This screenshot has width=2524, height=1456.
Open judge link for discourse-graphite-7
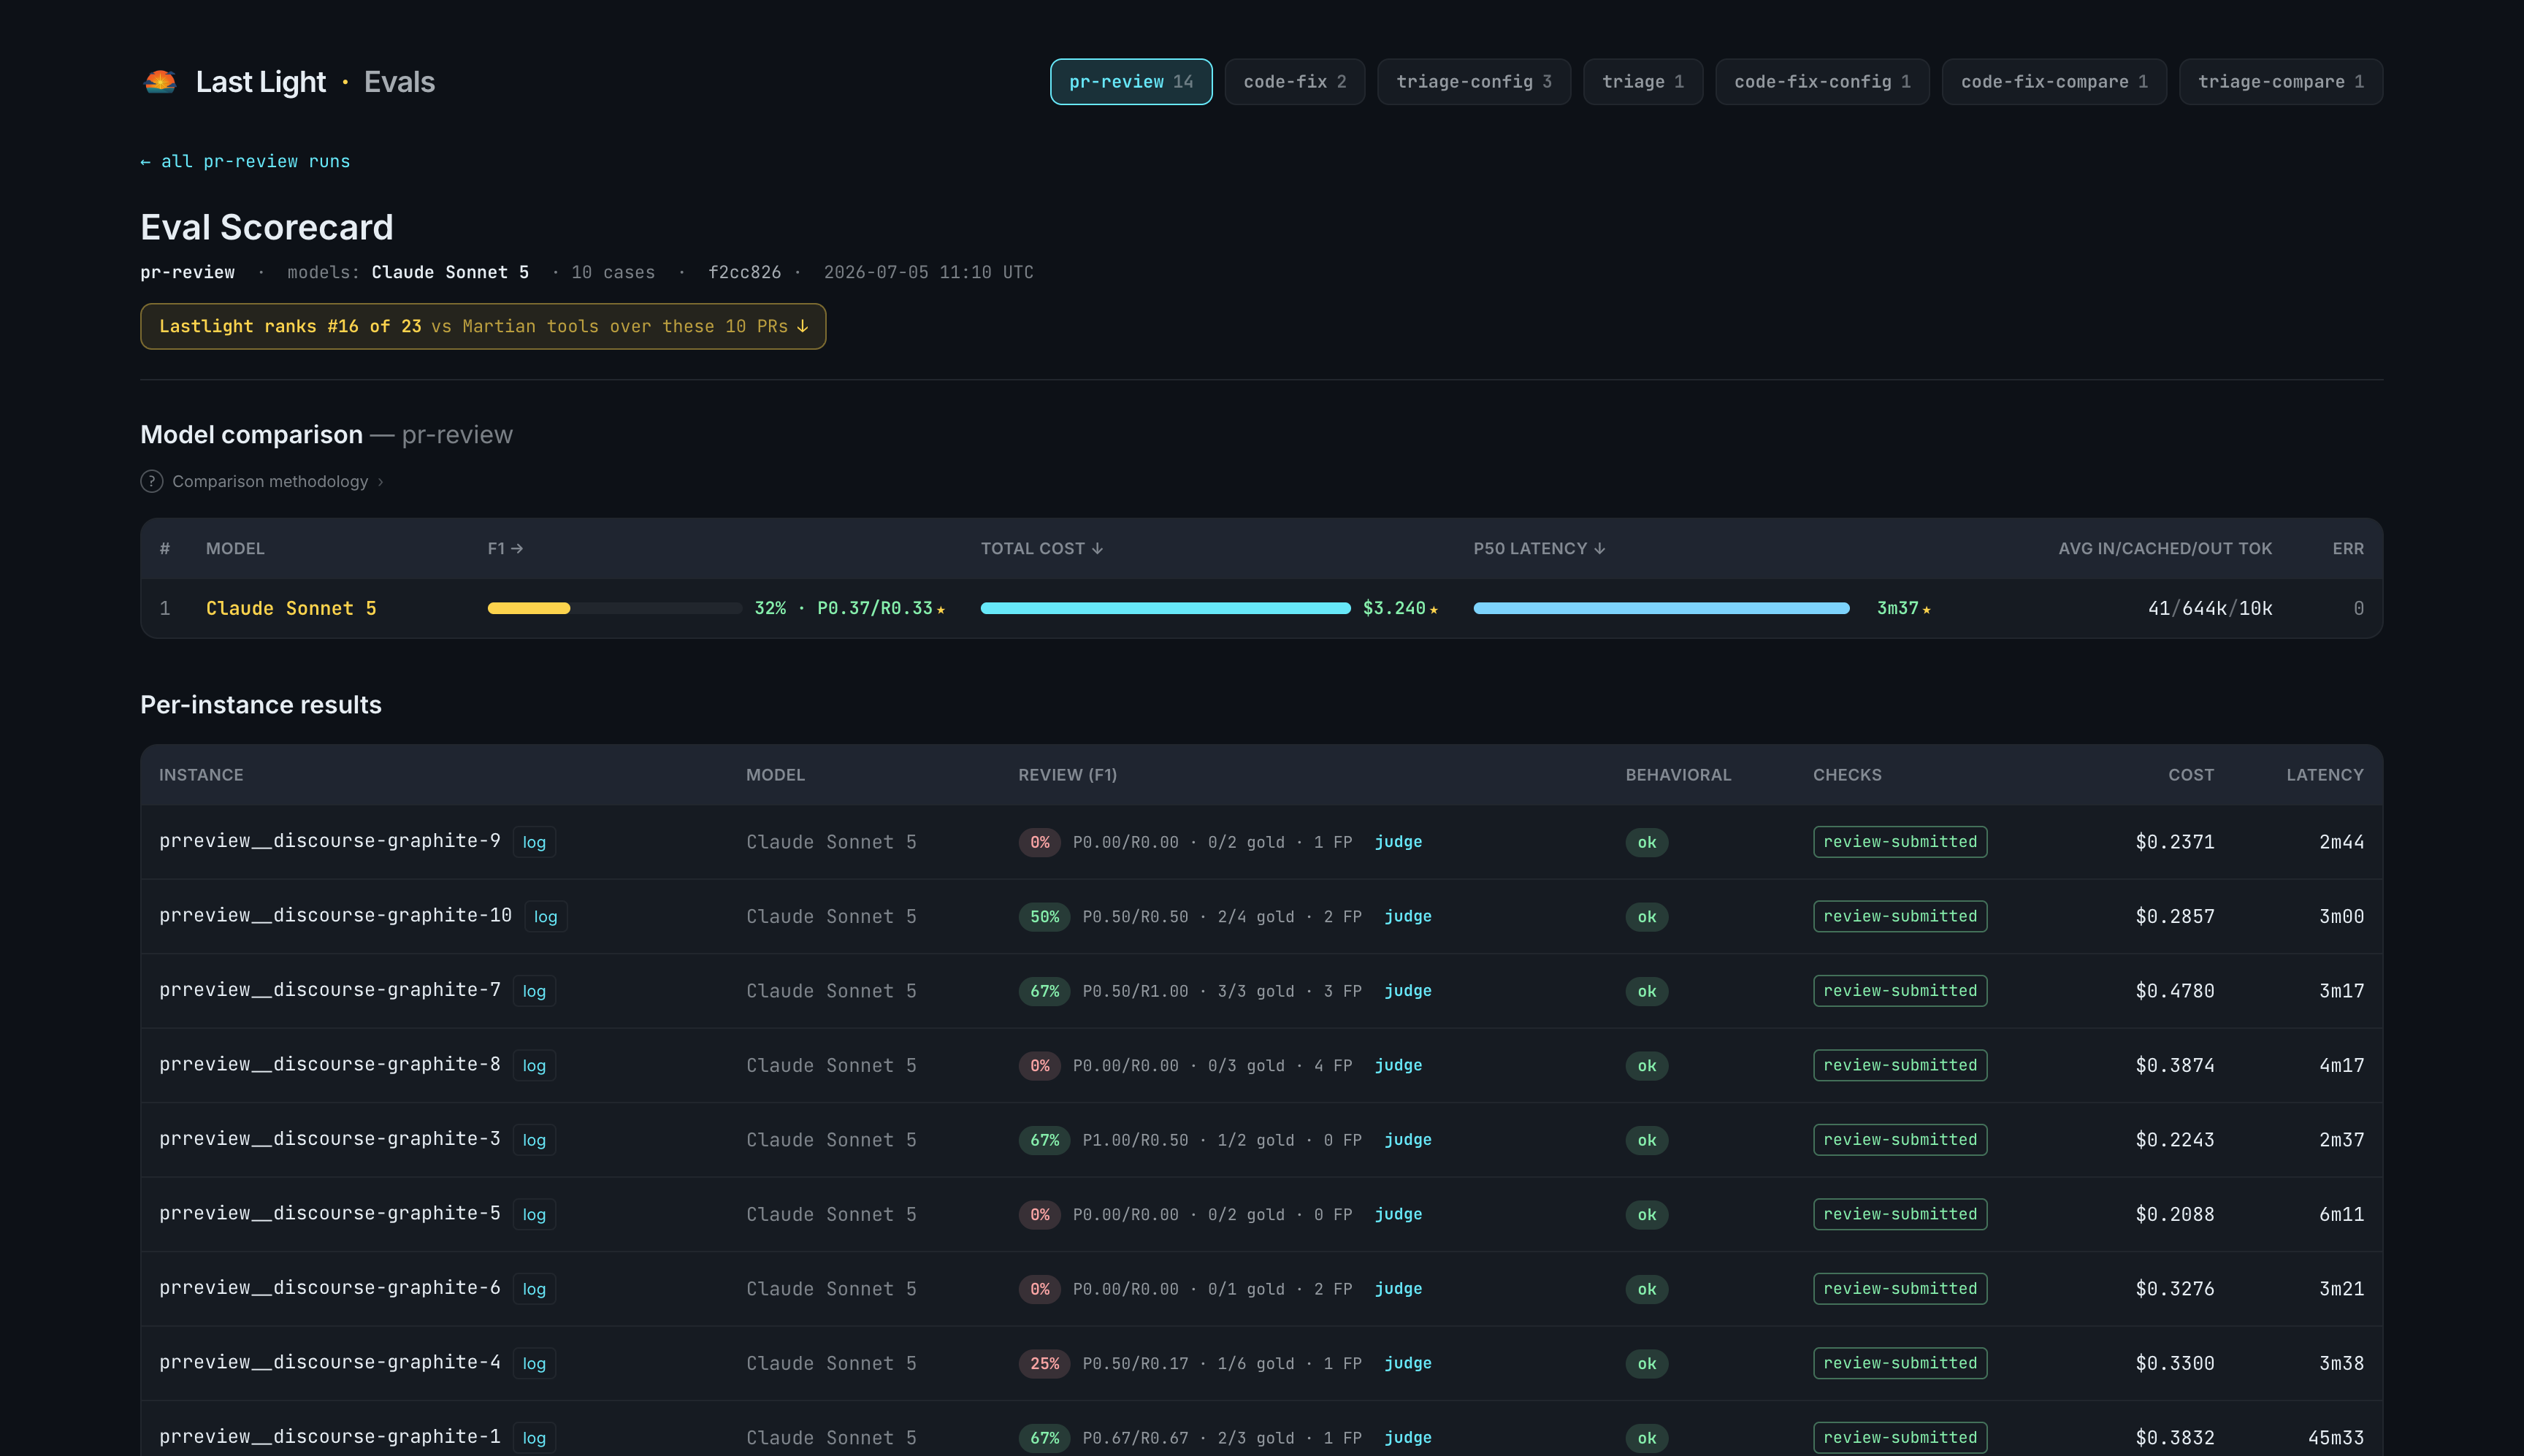[x=1408, y=991]
